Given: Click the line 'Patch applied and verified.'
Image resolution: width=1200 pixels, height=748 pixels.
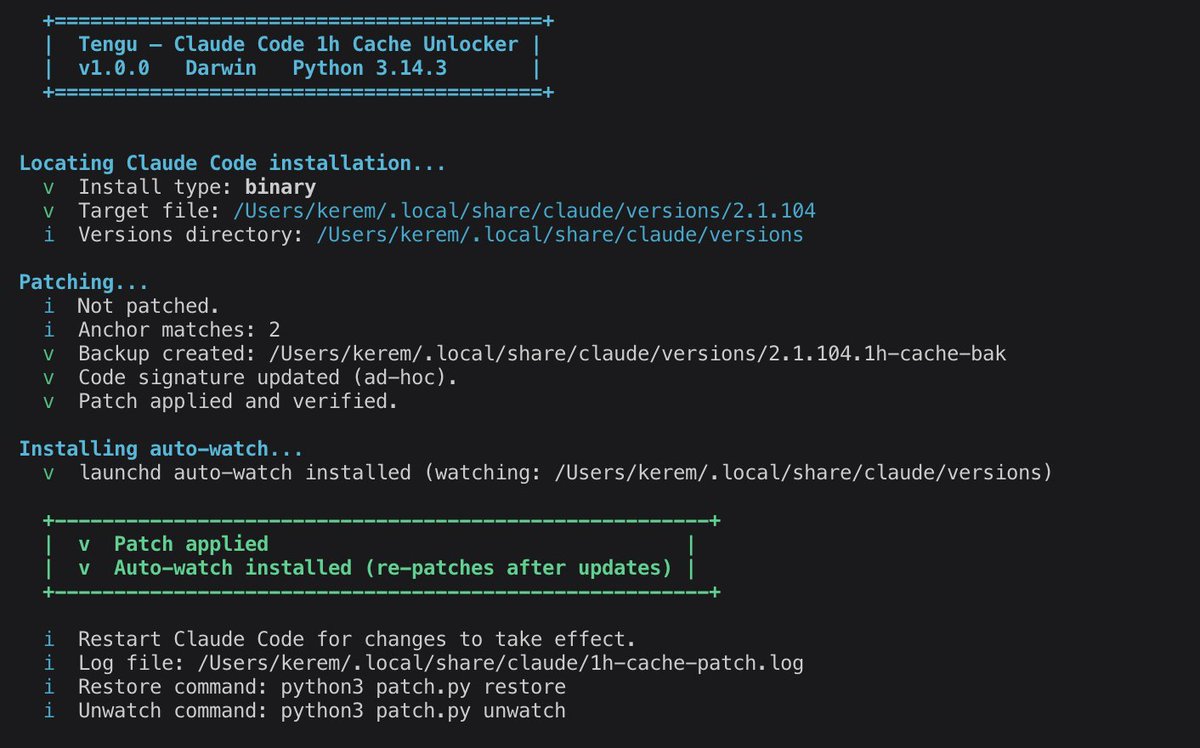Looking at the screenshot, I should pyautogui.click(x=238, y=402).
